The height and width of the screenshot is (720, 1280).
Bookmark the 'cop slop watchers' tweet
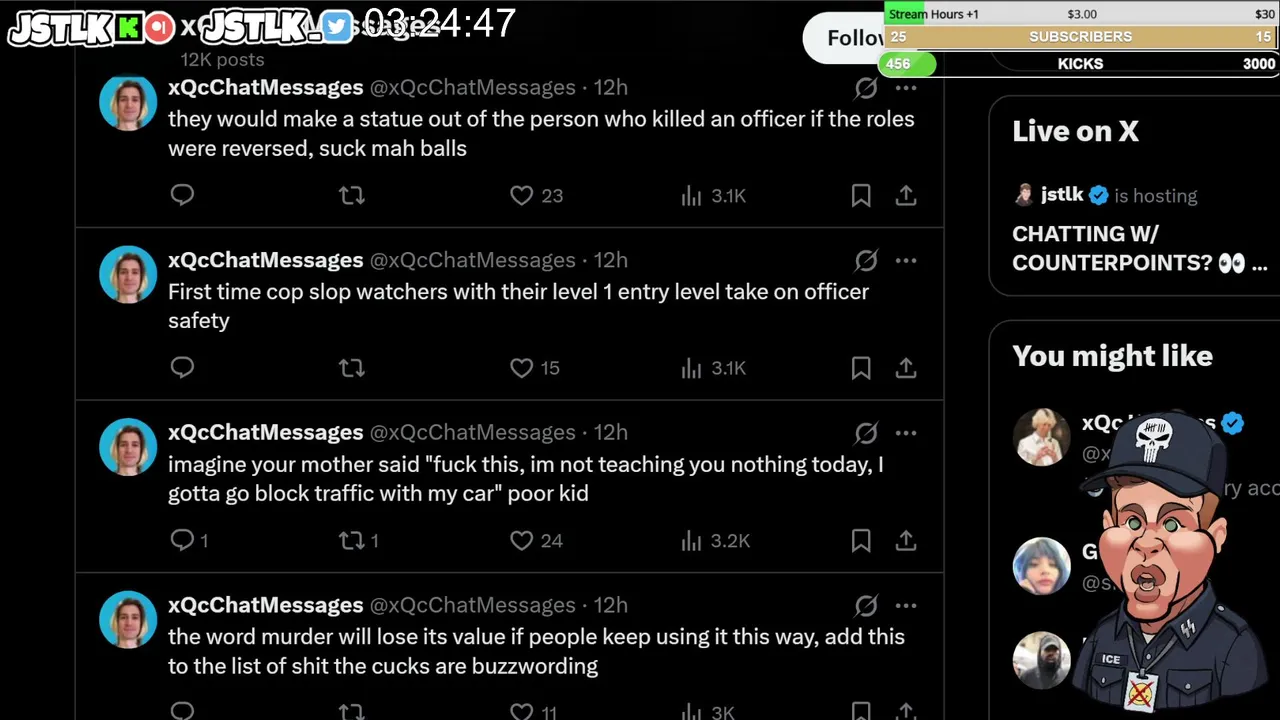(861, 368)
